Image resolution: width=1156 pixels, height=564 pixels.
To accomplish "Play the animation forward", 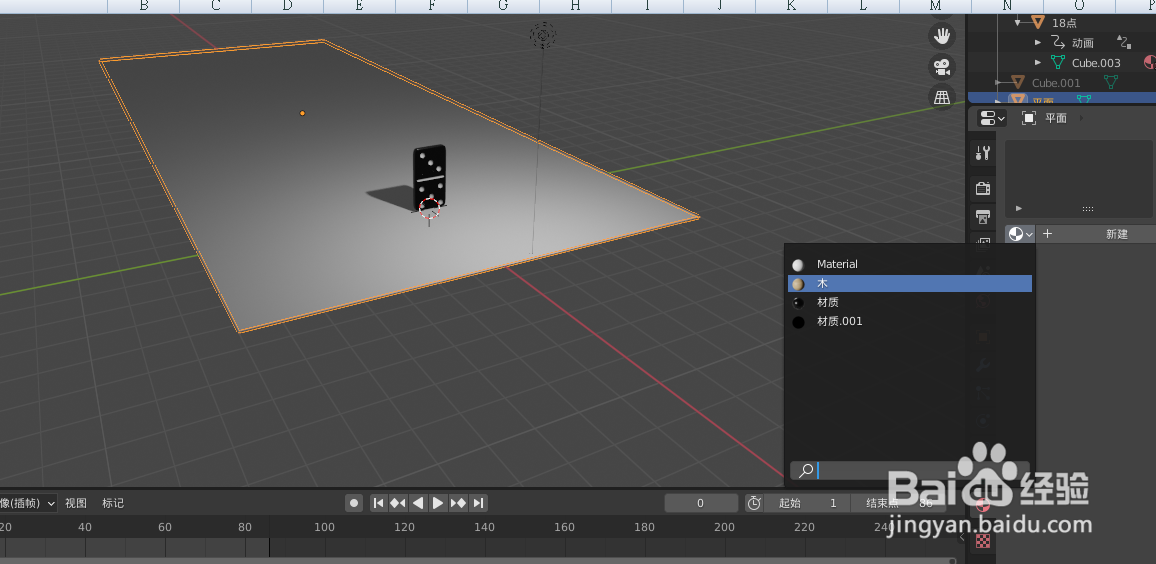I will pyautogui.click(x=438, y=503).
